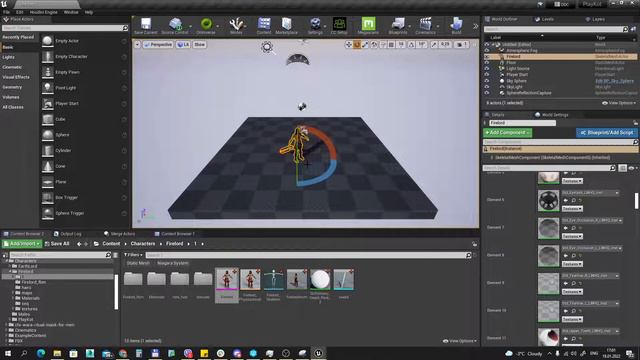Toggle world/local coordinate system icon
The height and width of the screenshot is (360, 640).
374,44
